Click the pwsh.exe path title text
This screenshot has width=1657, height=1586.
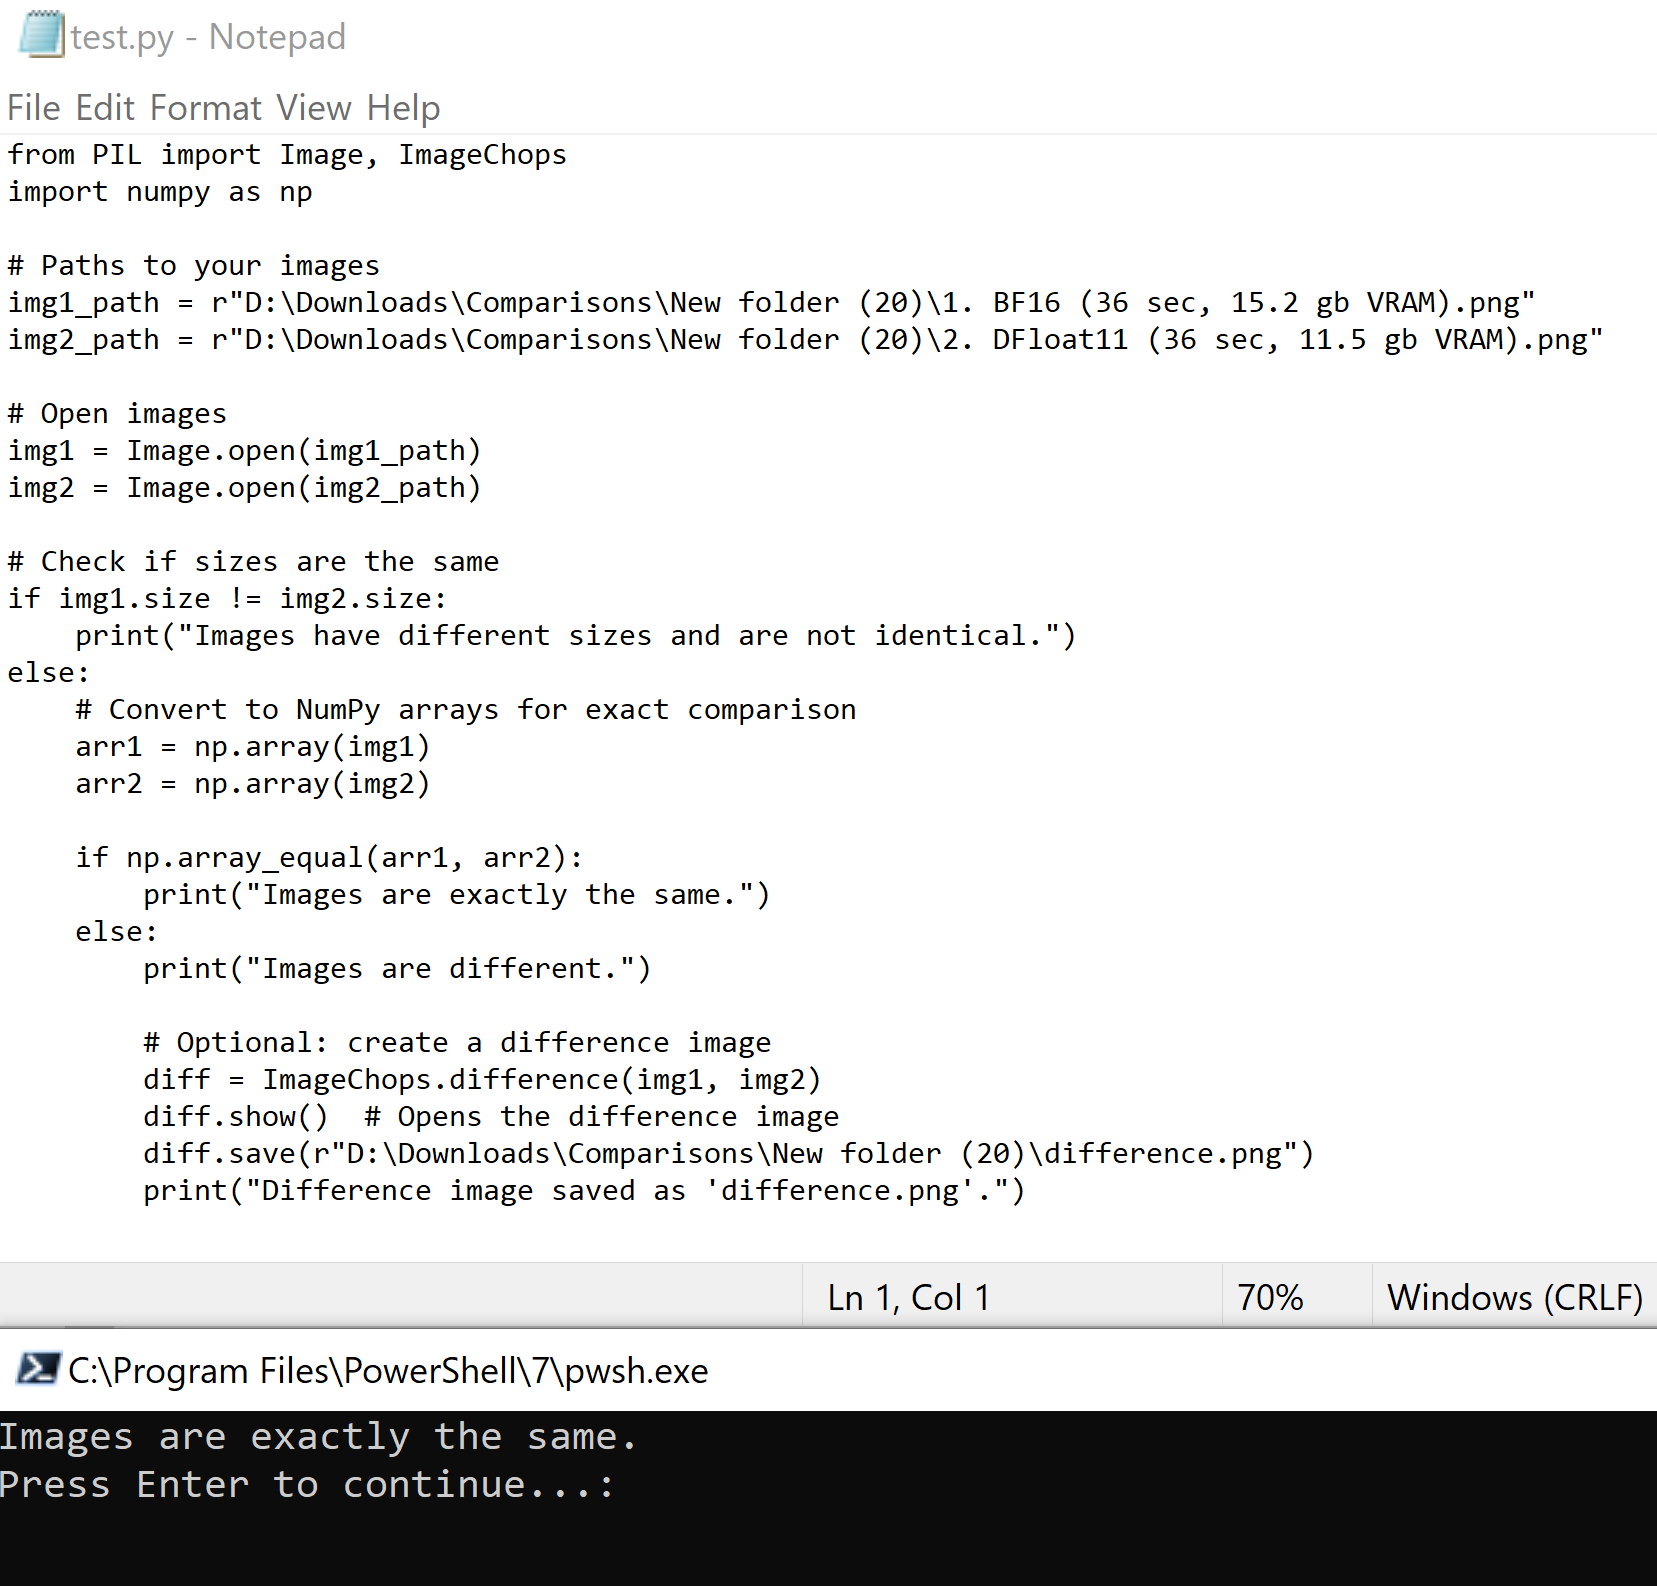point(388,1371)
